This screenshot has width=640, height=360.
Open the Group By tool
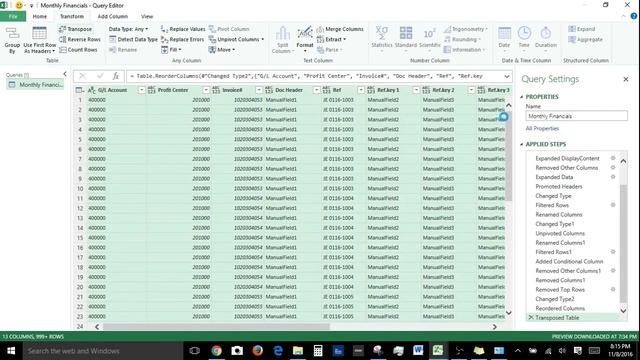(x=12, y=40)
